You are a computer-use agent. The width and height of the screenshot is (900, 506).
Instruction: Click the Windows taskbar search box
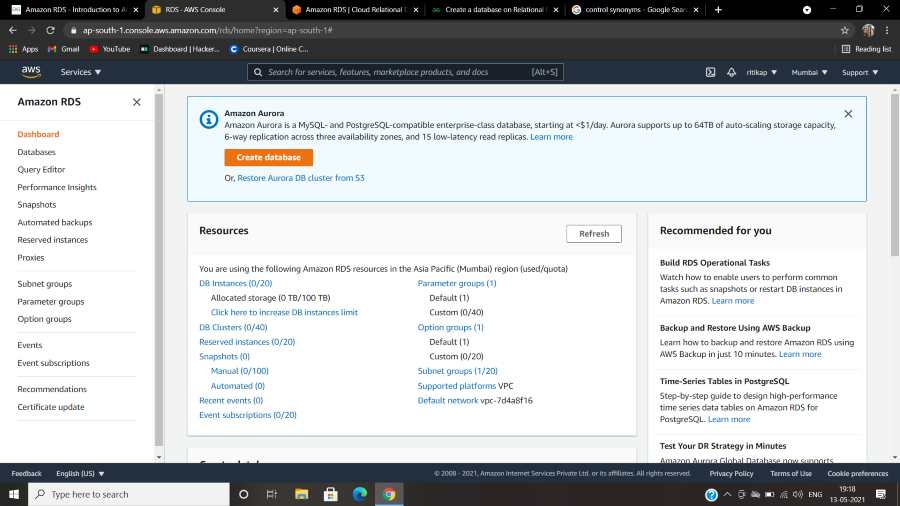(x=129, y=494)
